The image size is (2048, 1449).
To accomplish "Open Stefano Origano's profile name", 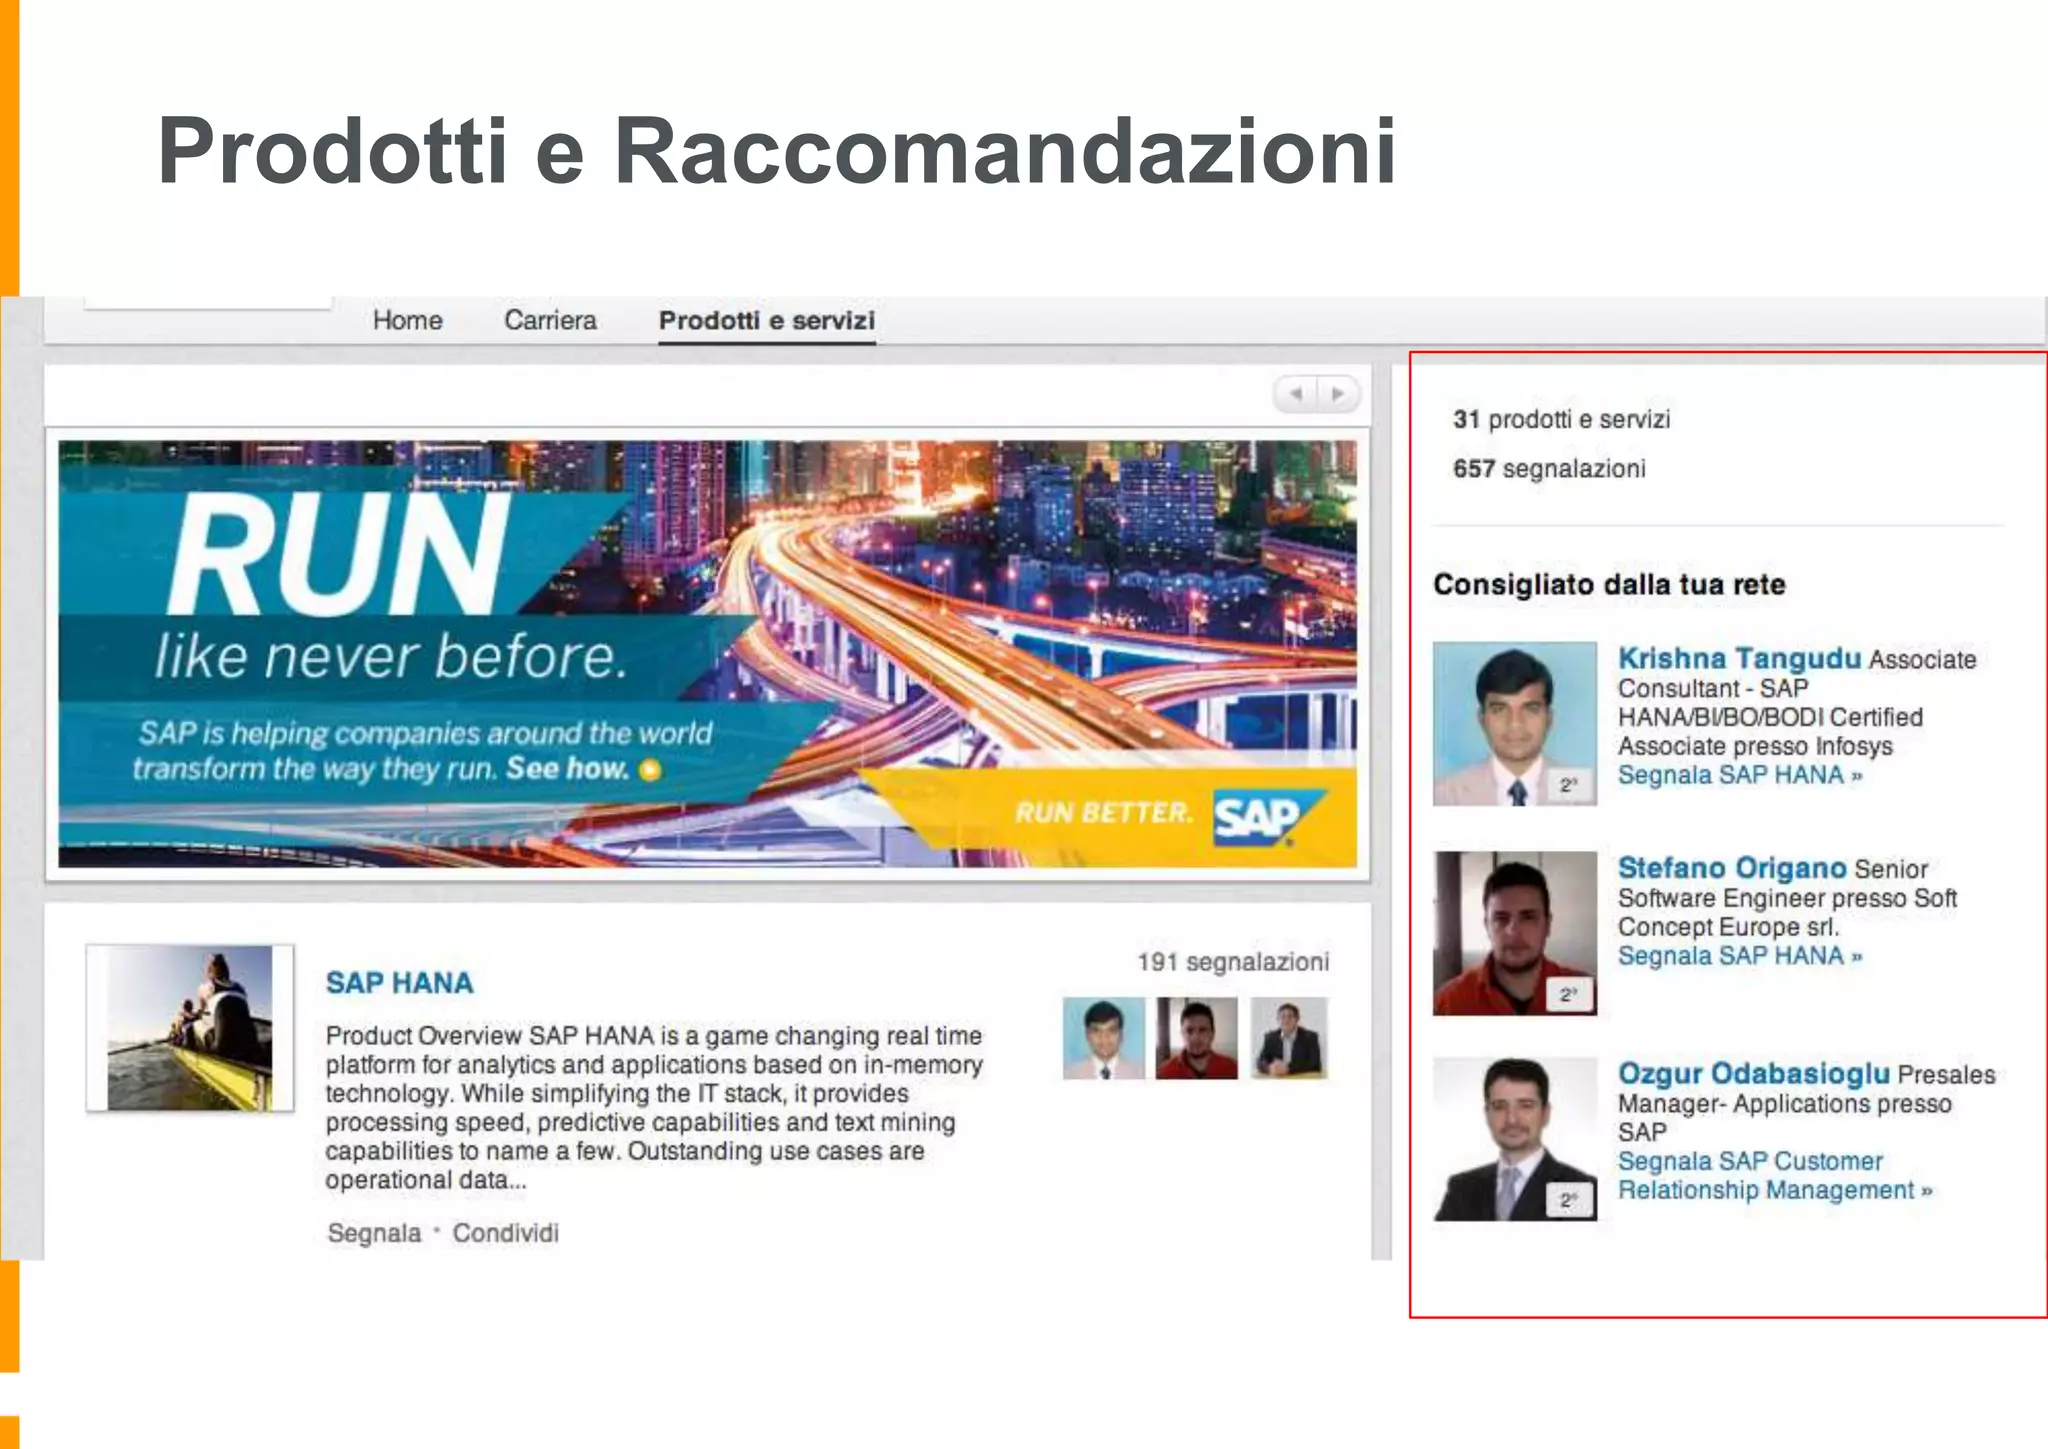I will point(1732,868).
